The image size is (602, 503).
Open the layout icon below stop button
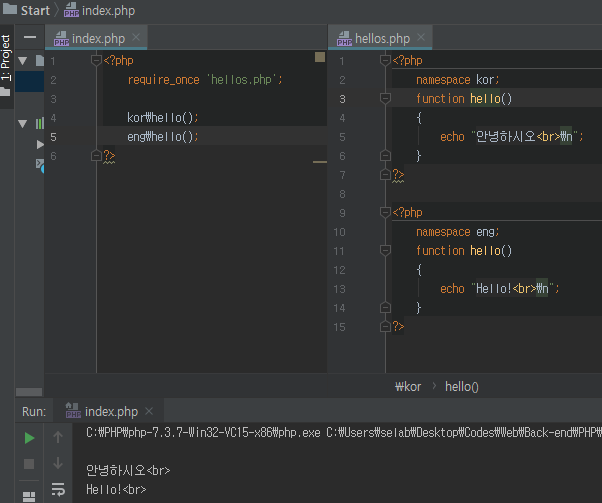29,494
